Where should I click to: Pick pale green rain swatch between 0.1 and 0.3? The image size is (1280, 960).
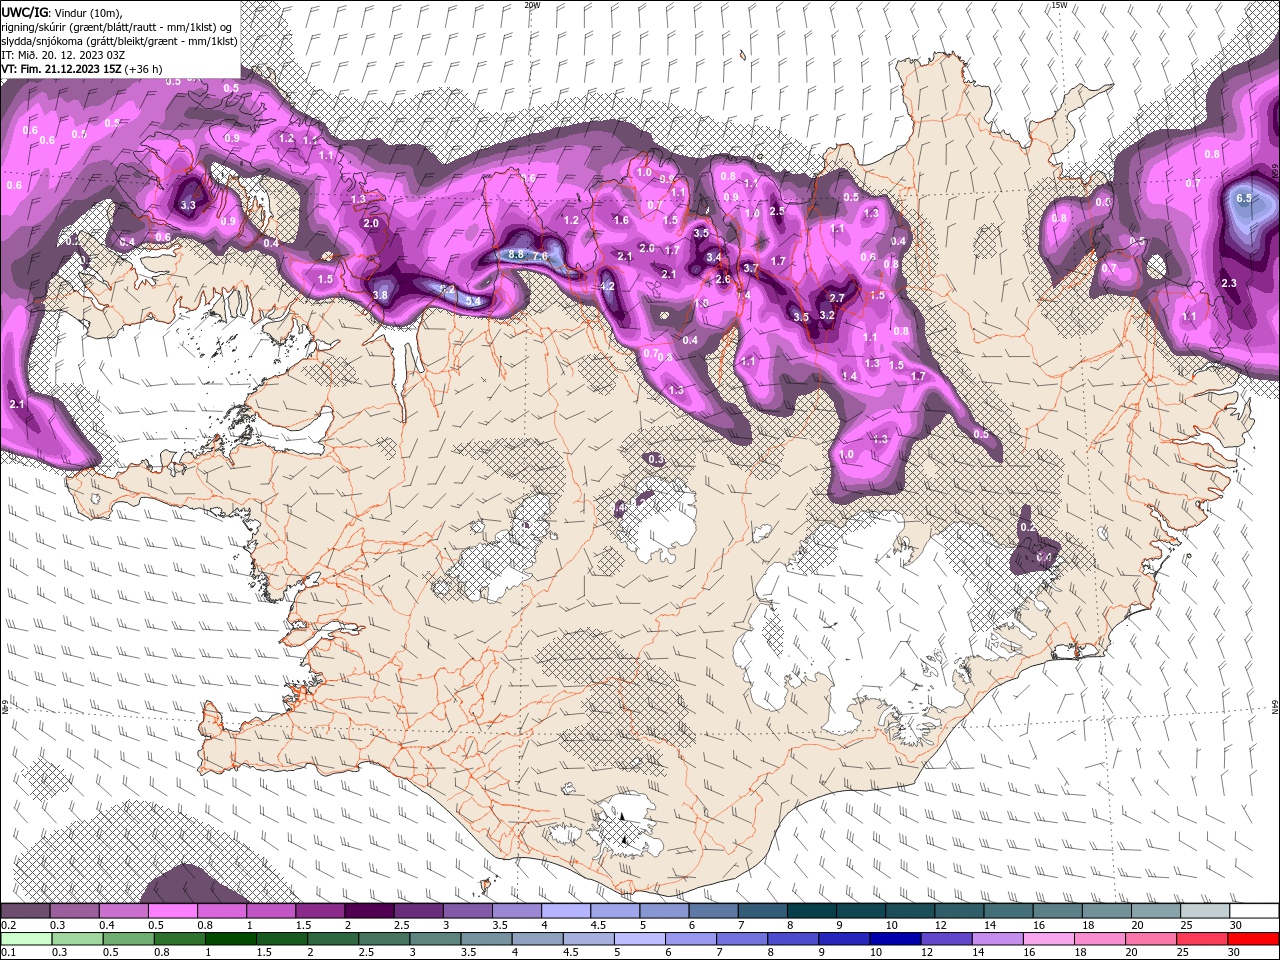tap(25, 939)
